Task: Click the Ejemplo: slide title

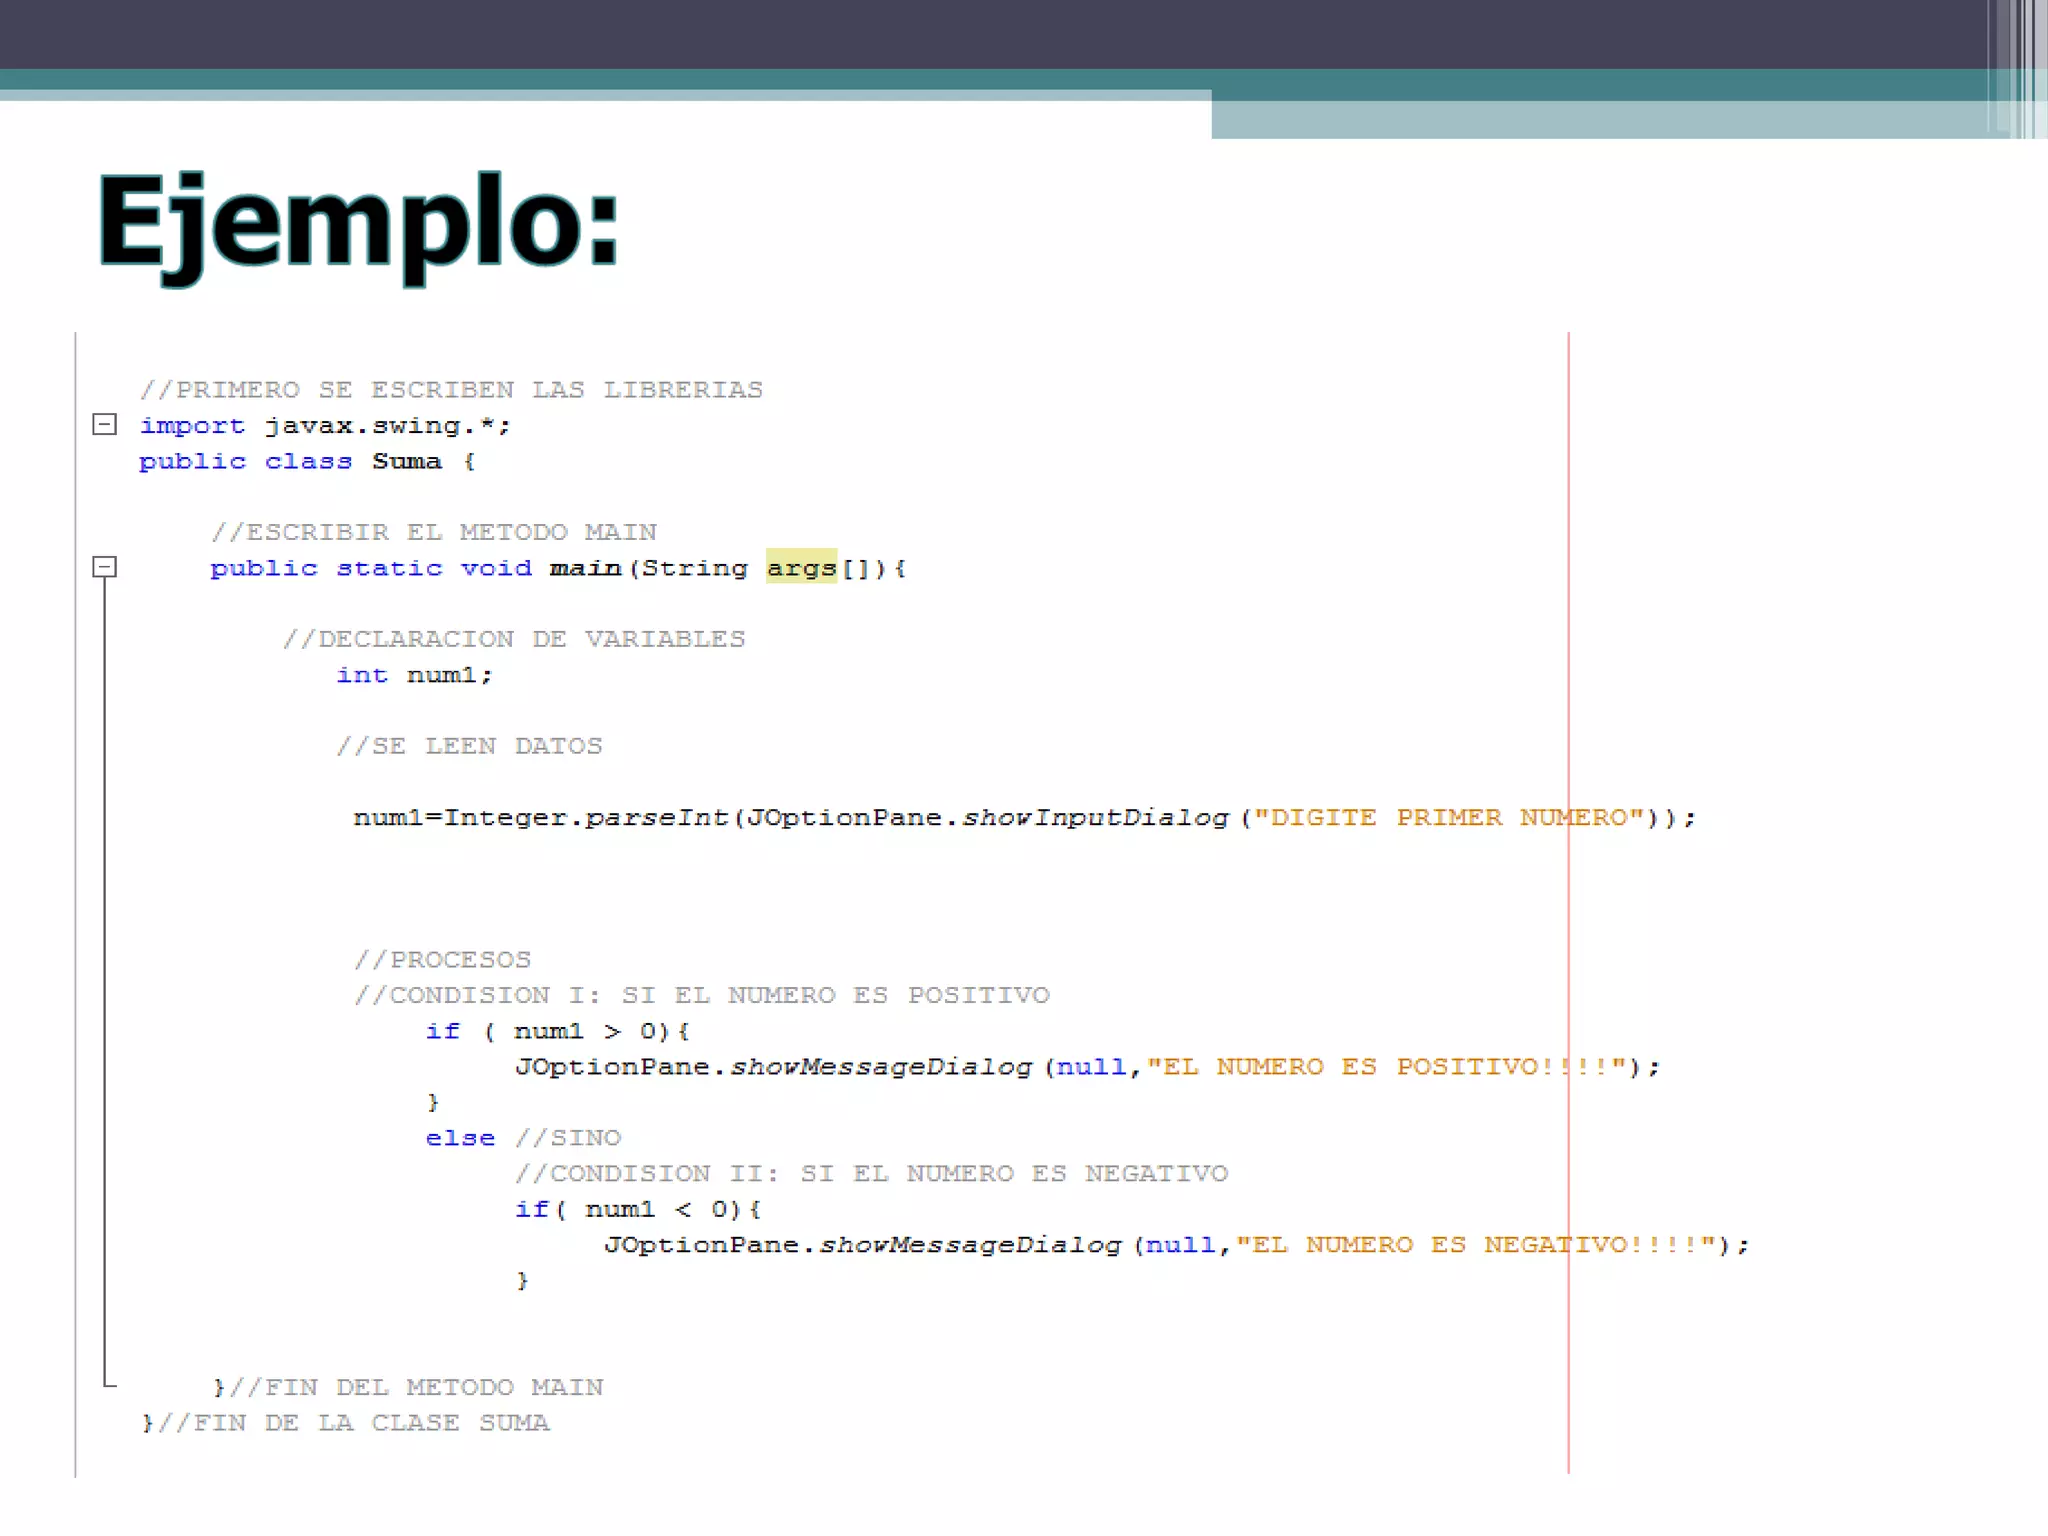Action: coord(358,222)
